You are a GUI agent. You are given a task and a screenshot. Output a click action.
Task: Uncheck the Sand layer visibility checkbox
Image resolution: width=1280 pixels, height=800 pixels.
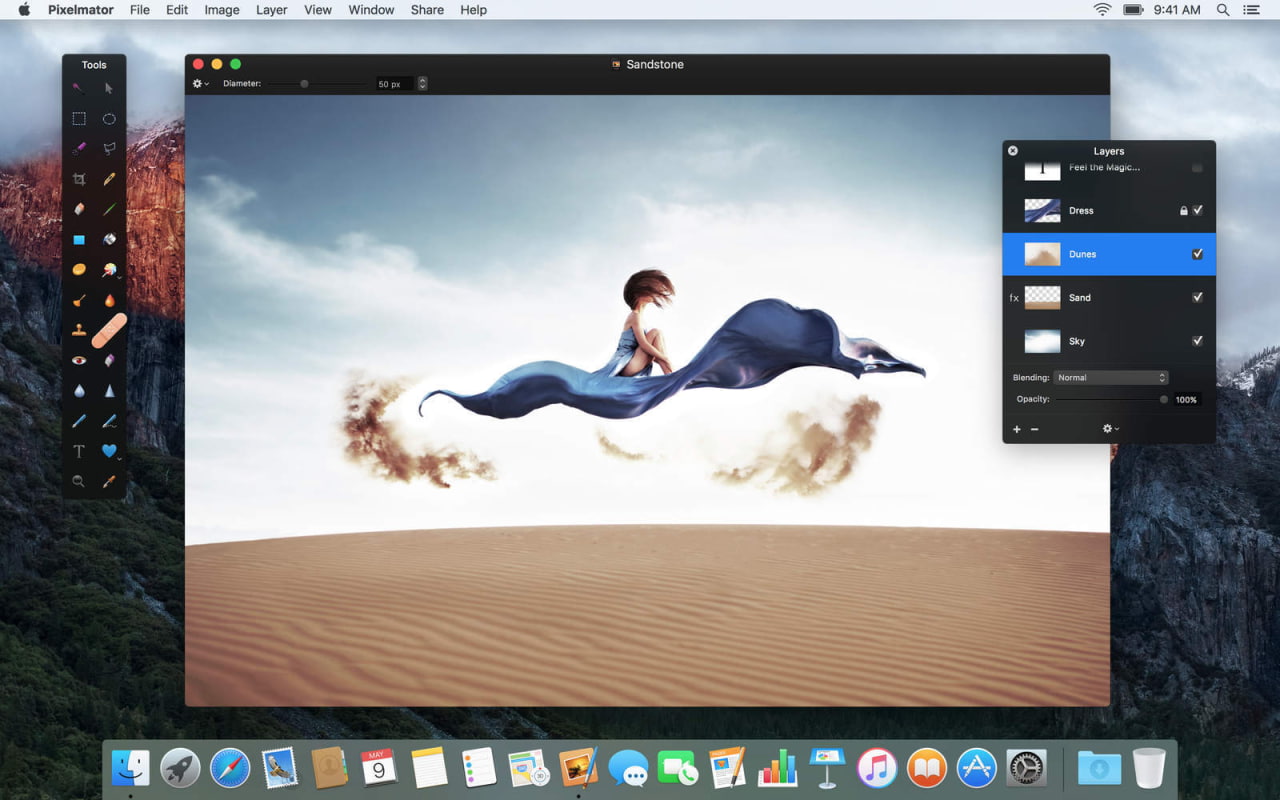tap(1197, 297)
